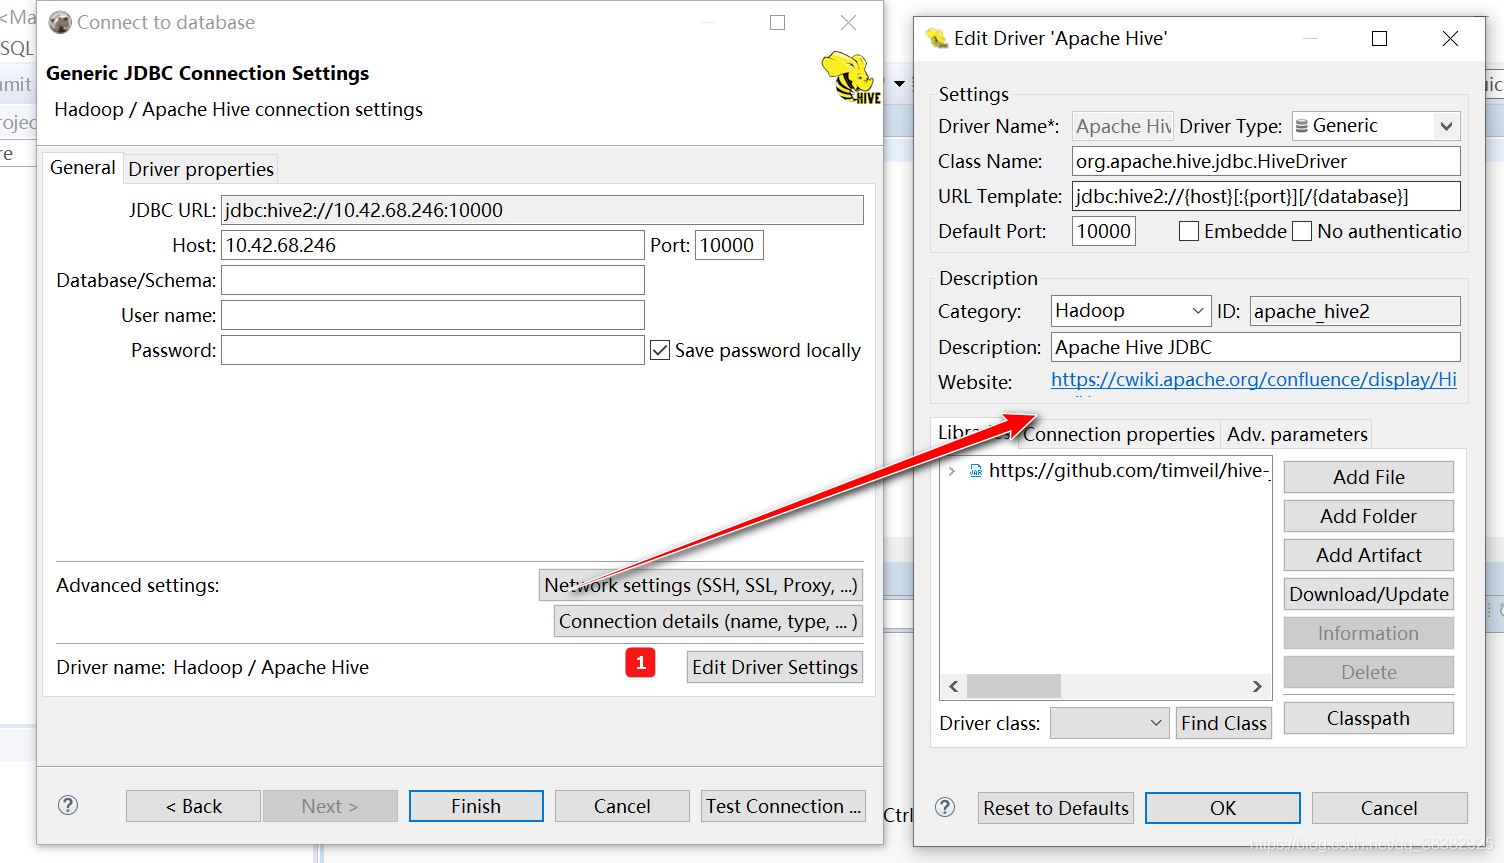The image size is (1504, 863).
Task: Click the help icon in Edit Driver dialog
Action: [945, 807]
